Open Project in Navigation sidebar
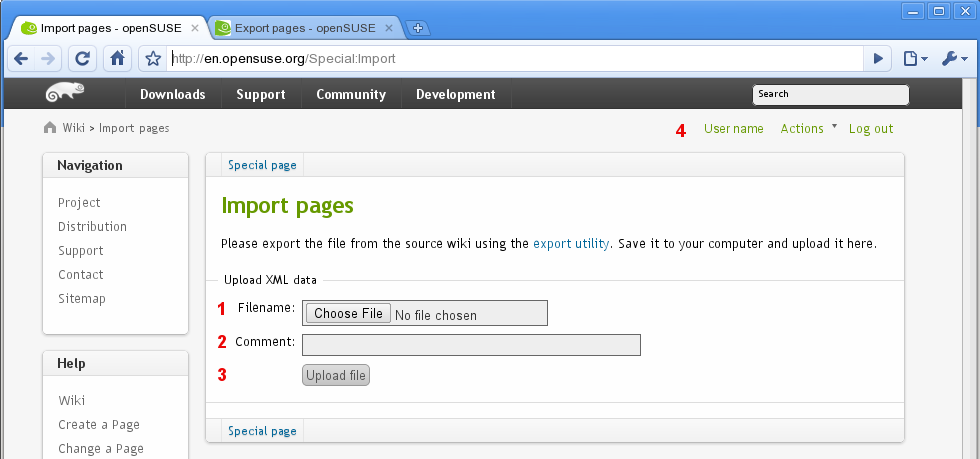980x459 pixels. pos(79,203)
